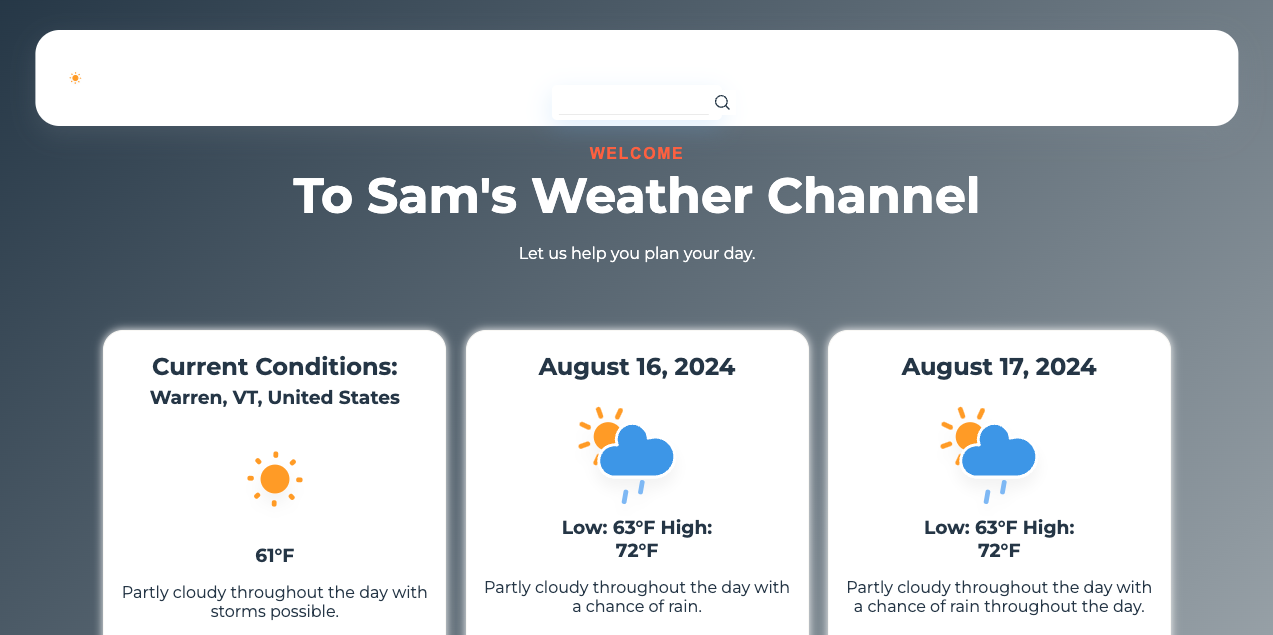
Task: Click inside the search input field
Action: [x=632, y=102]
